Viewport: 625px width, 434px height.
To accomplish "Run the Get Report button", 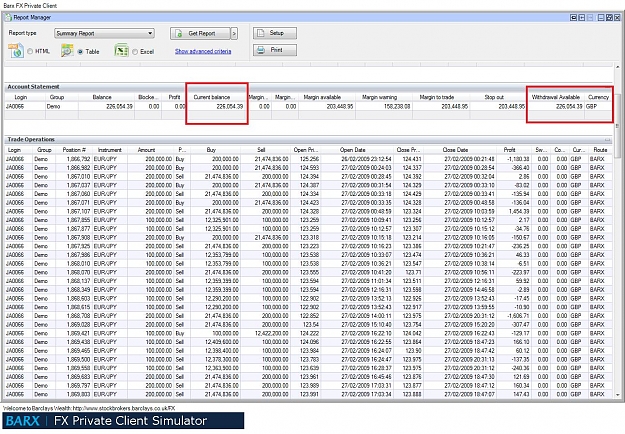I will coord(200,33).
